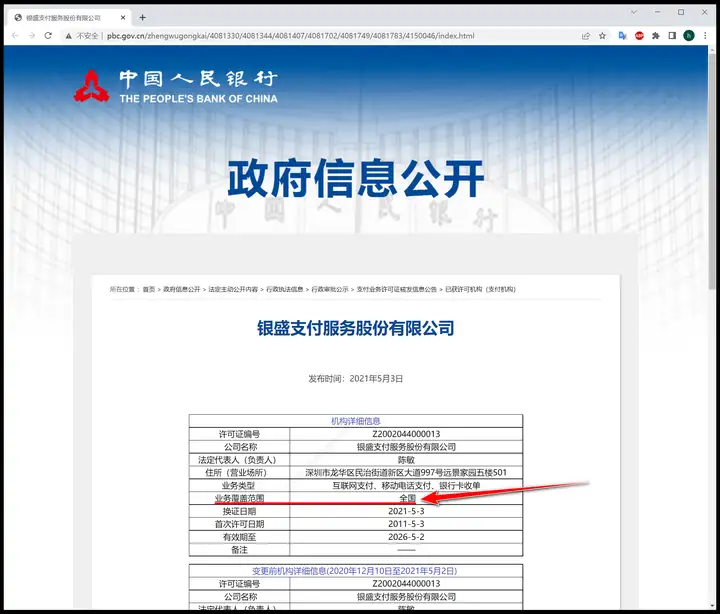Reload the page with refresh icon
This screenshot has height=614, width=720.
tap(48, 36)
